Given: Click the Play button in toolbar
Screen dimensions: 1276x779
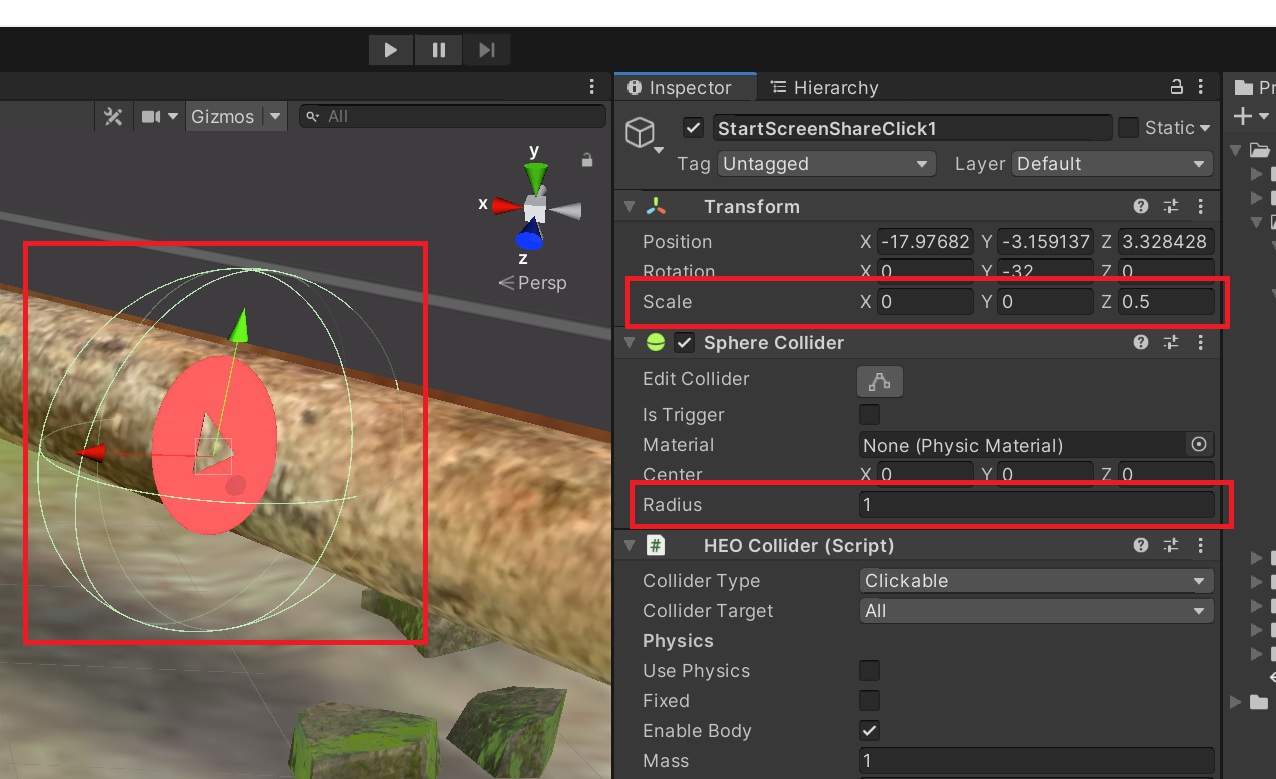Looking at the screenshot, I should 391,50.
